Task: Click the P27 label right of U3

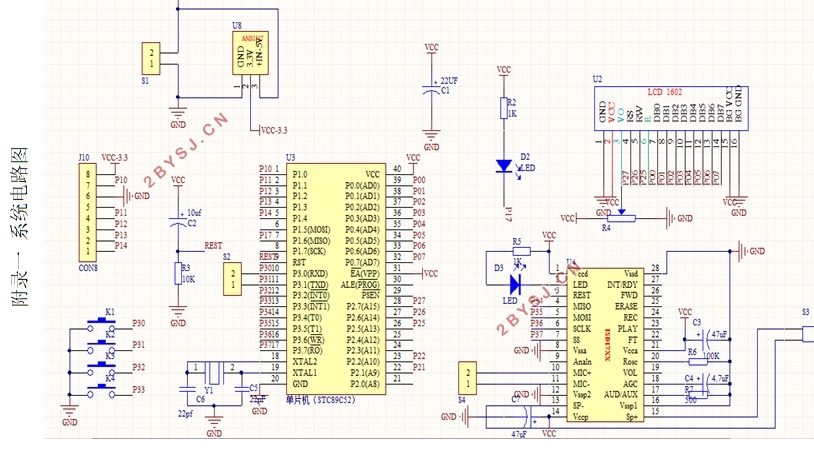Action: [419, 300]
